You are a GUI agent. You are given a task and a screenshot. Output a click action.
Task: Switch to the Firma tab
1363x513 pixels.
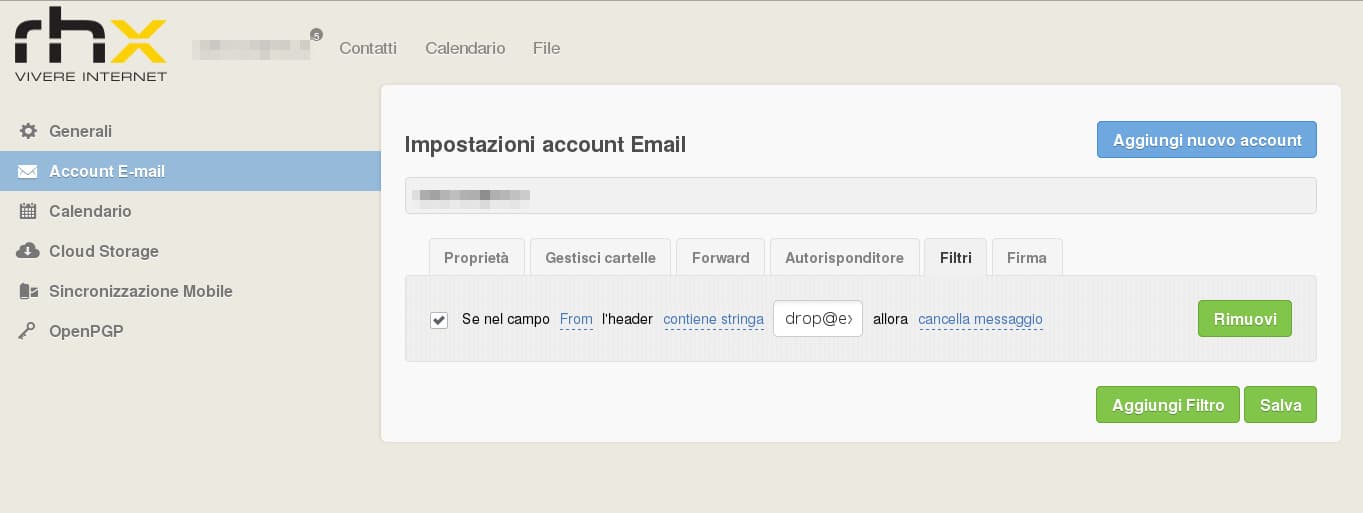pyautogui.click(x=1027, y=257)
